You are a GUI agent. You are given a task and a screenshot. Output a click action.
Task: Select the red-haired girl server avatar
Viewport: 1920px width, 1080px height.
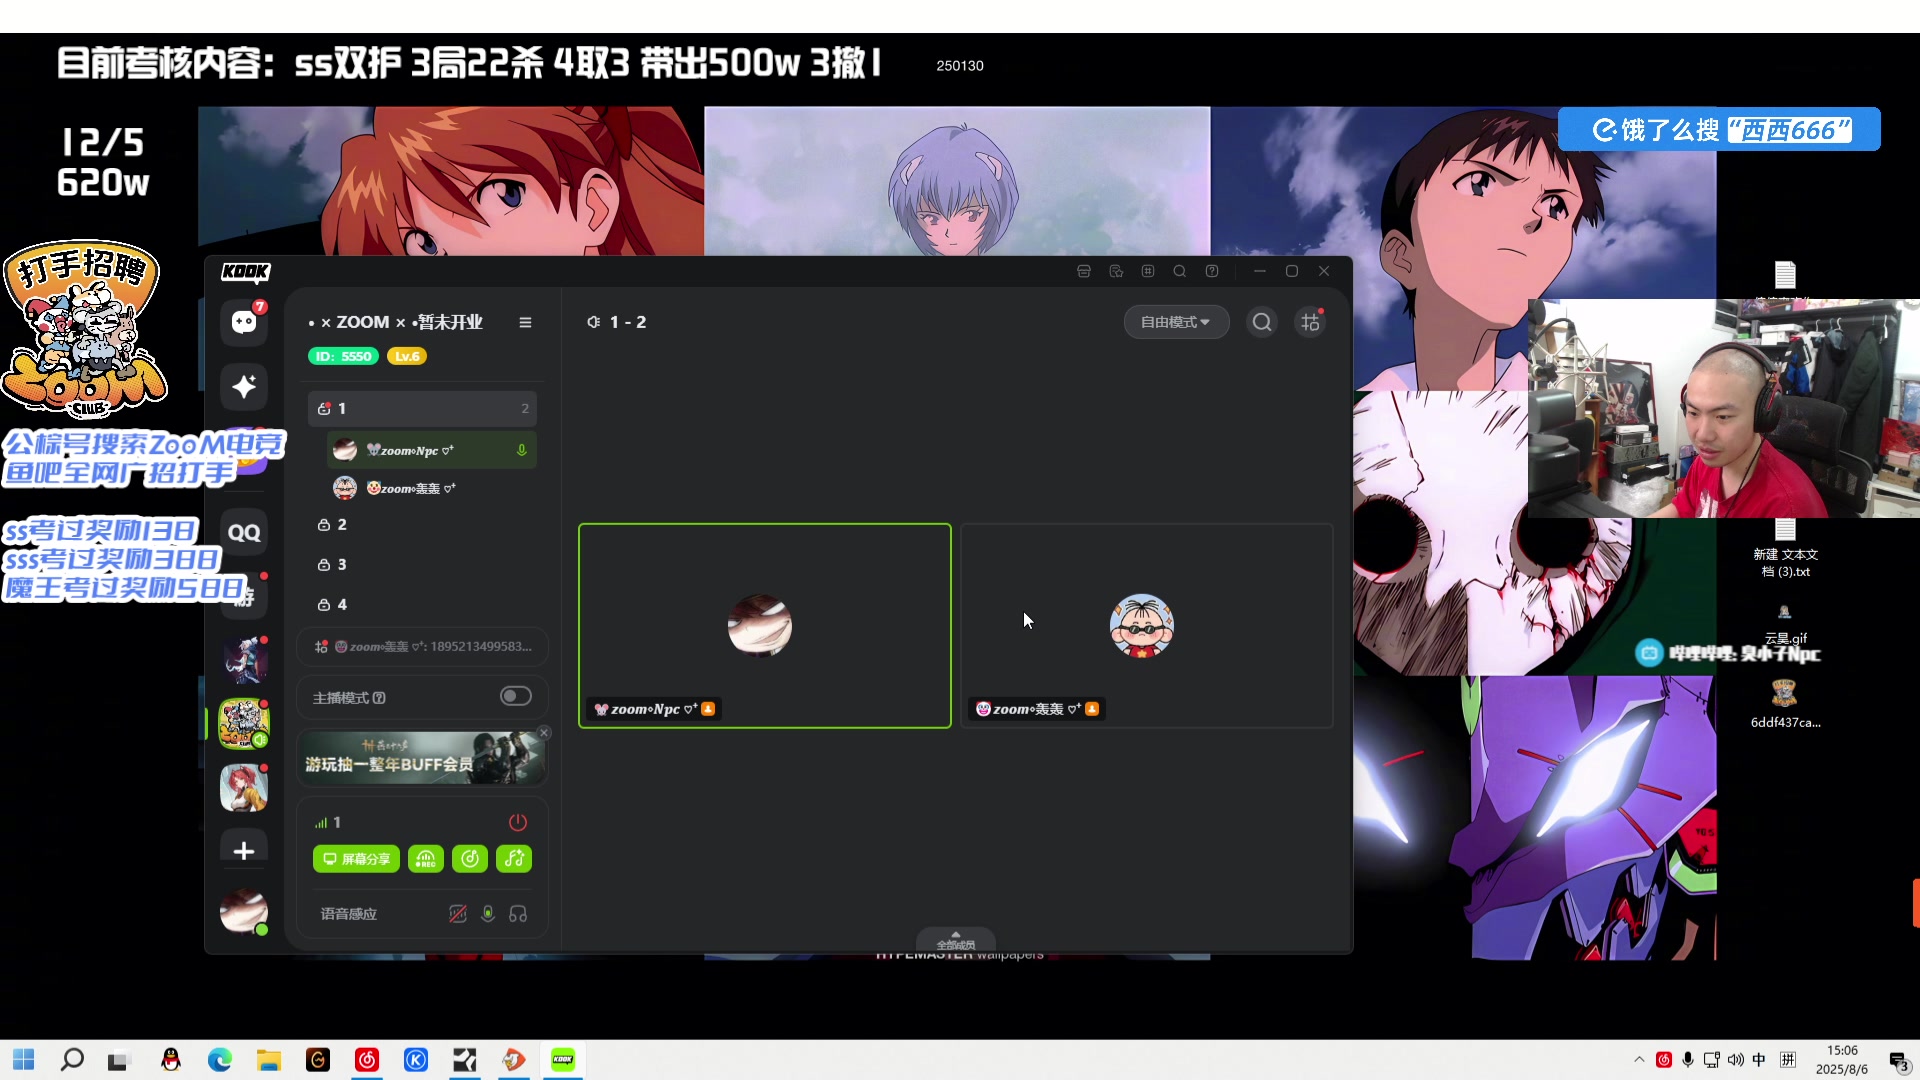[244, 788]
